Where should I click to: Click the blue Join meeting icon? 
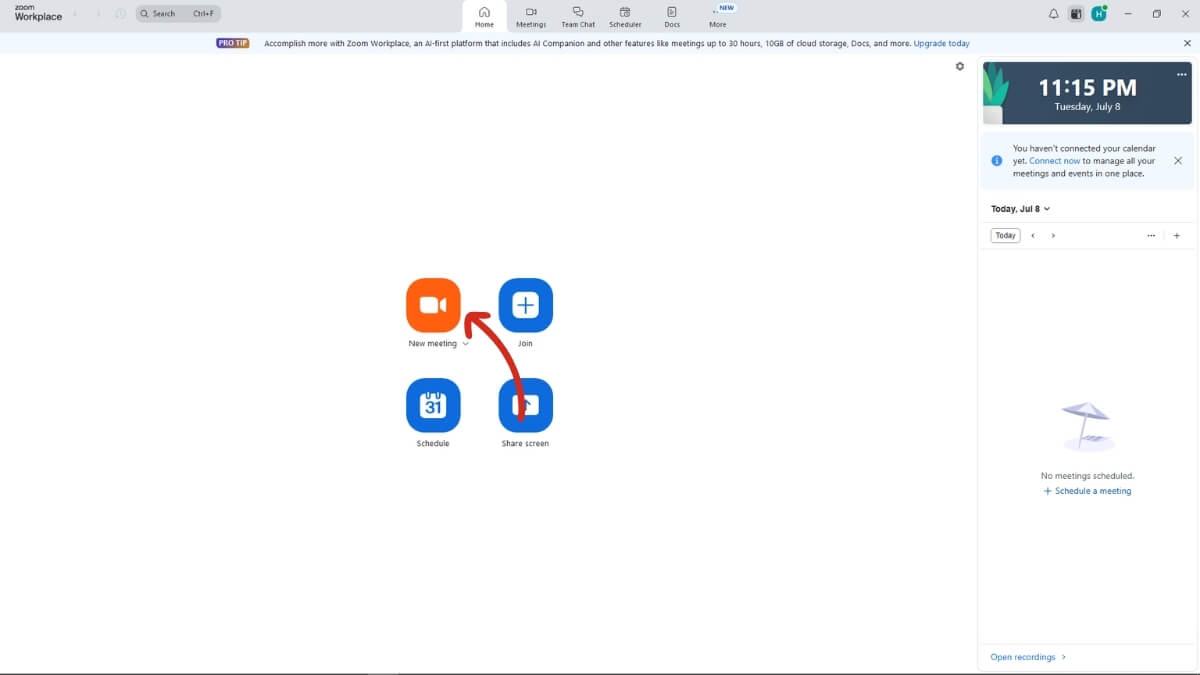point(525,305)
